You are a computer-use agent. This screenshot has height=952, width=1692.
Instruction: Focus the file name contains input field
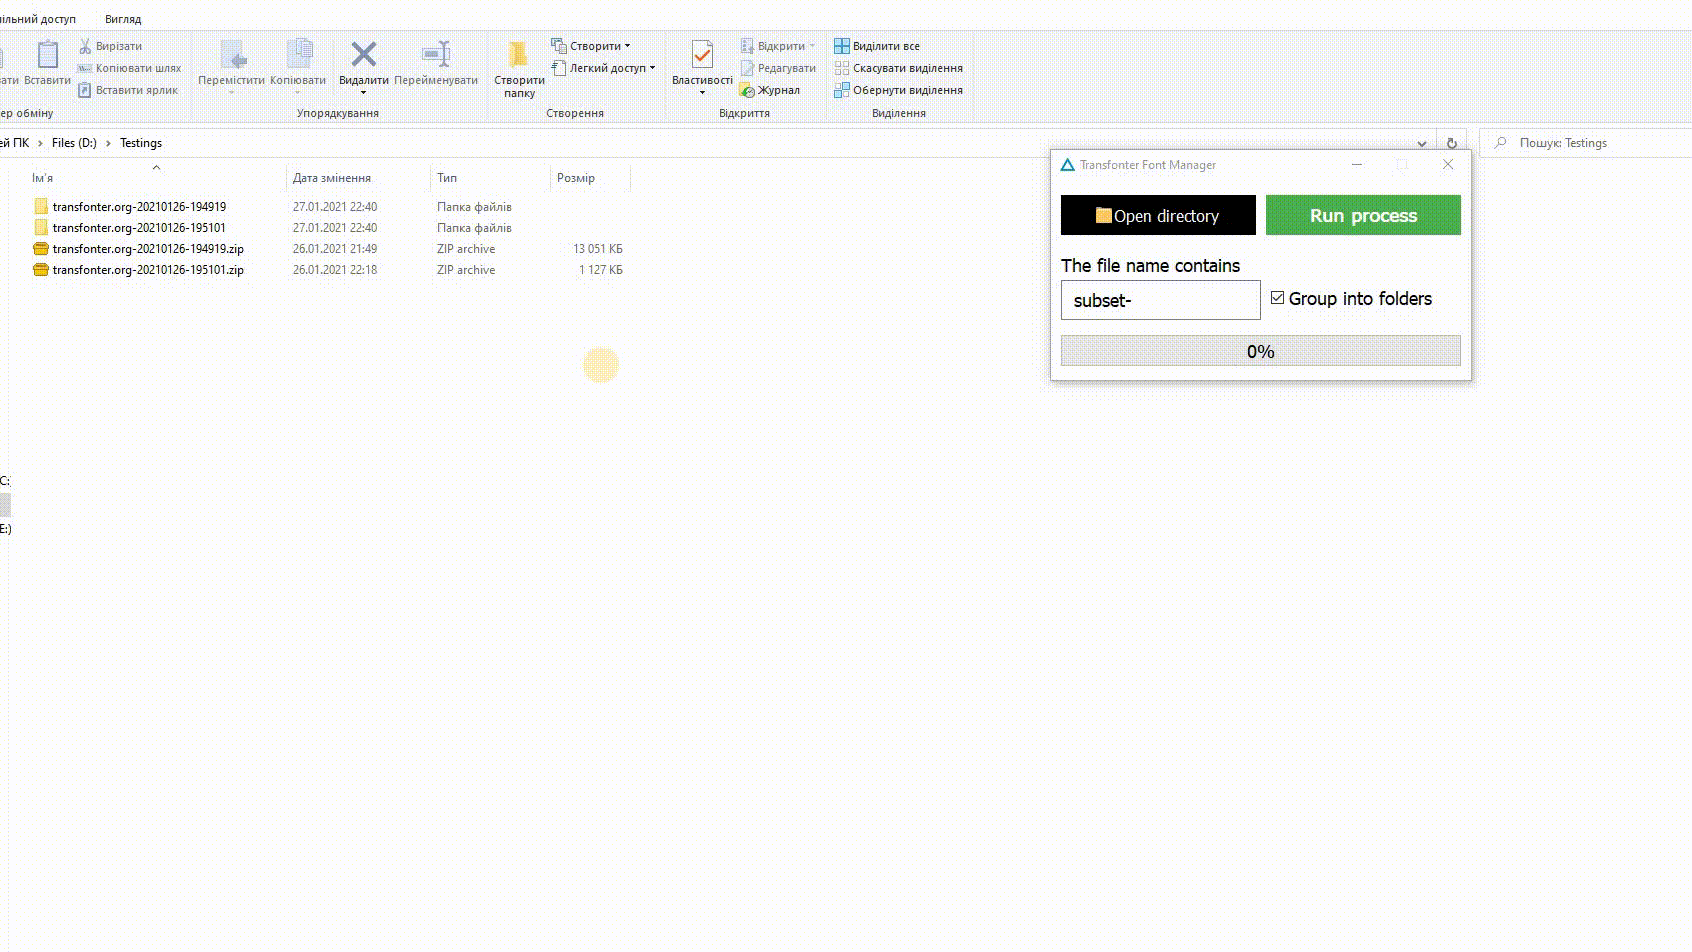pyautogui.click(x=1160, y=300)
